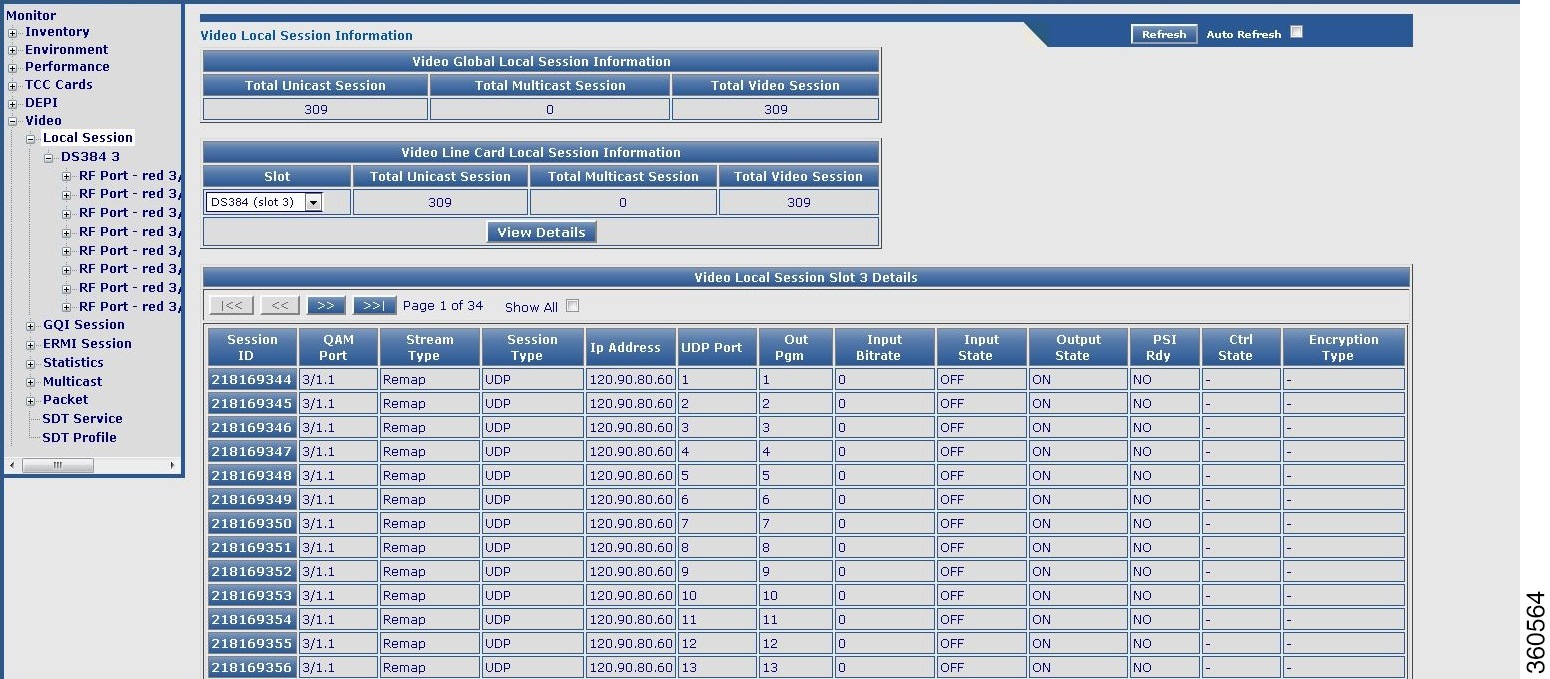Expand the Performance node plus icon
The image size is (1550, 679).
point(13,68)
